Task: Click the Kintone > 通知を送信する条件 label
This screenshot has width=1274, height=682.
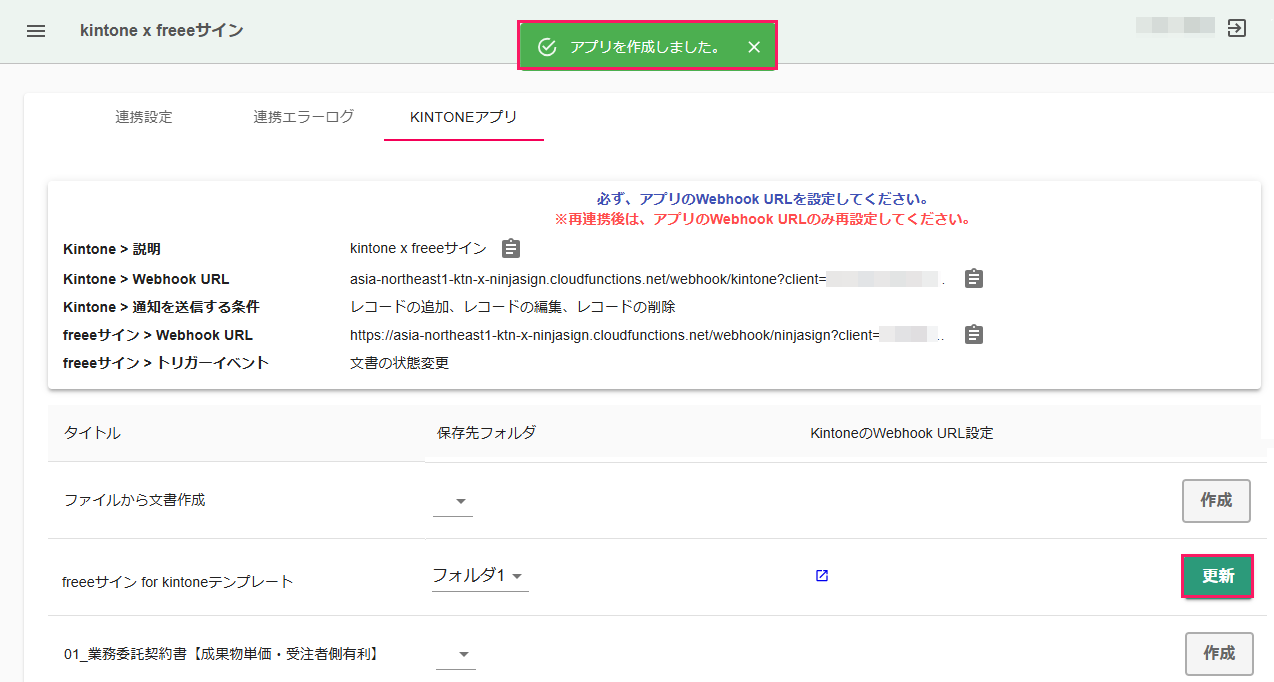Action: pos(161,307)
